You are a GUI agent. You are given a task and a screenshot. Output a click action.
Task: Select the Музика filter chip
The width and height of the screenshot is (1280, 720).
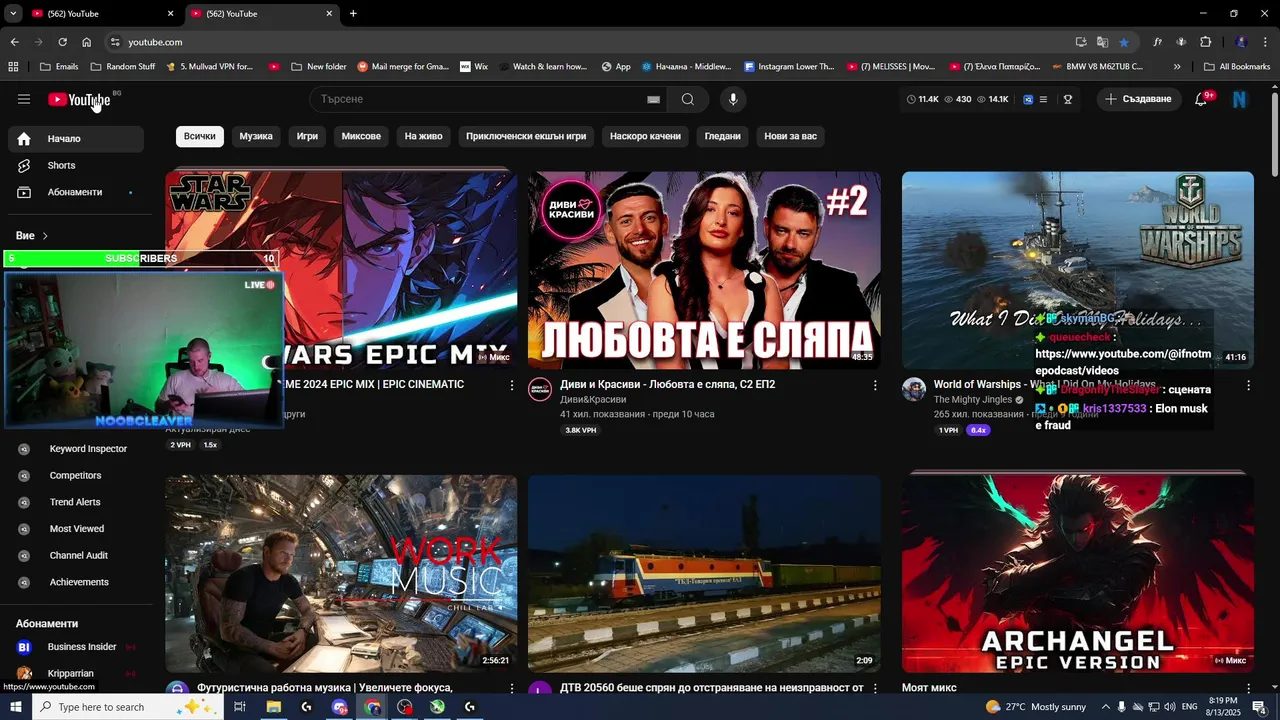pos(256,136)
